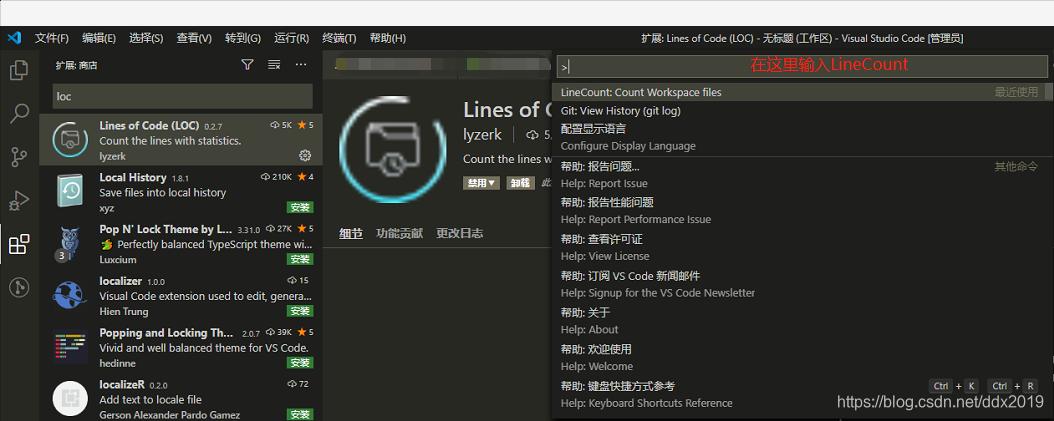Click the filter extensions funnel icon
Image resolution: width=1054 pixels, height=421 pixels.
(x=247, y=65)
